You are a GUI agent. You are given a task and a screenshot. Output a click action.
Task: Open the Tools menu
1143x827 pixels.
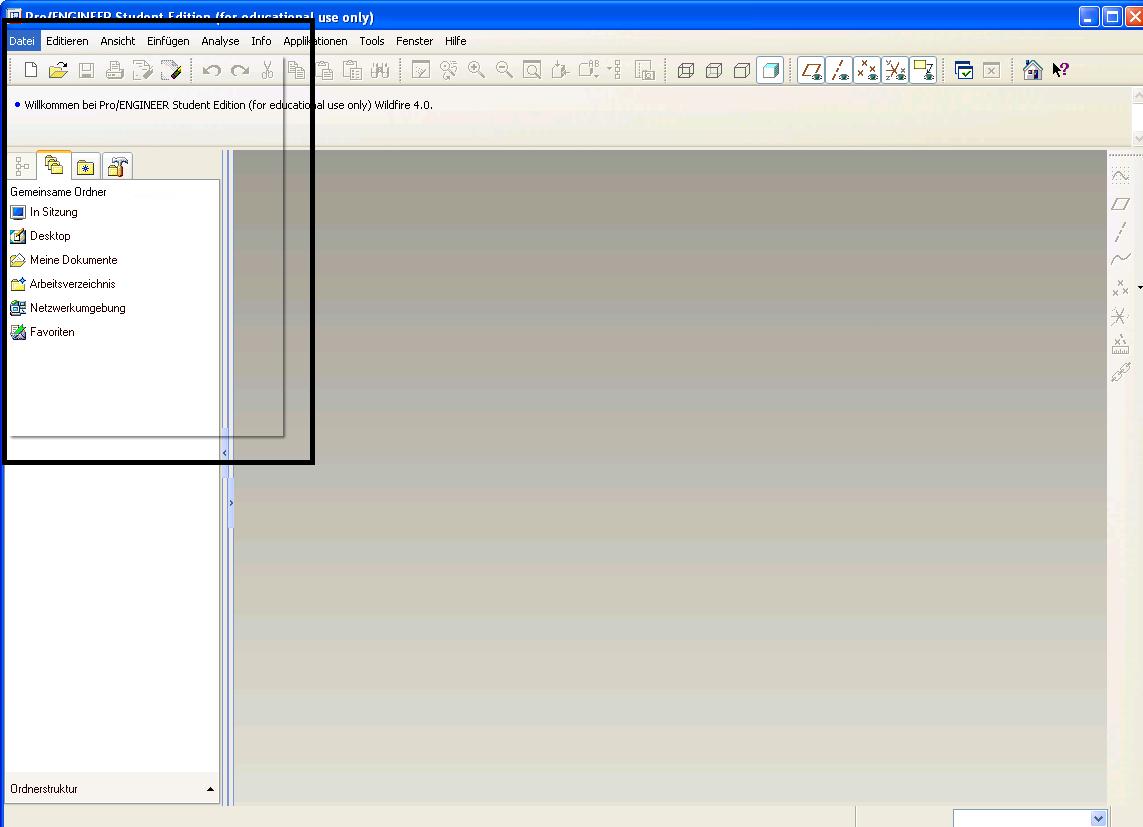372,41
